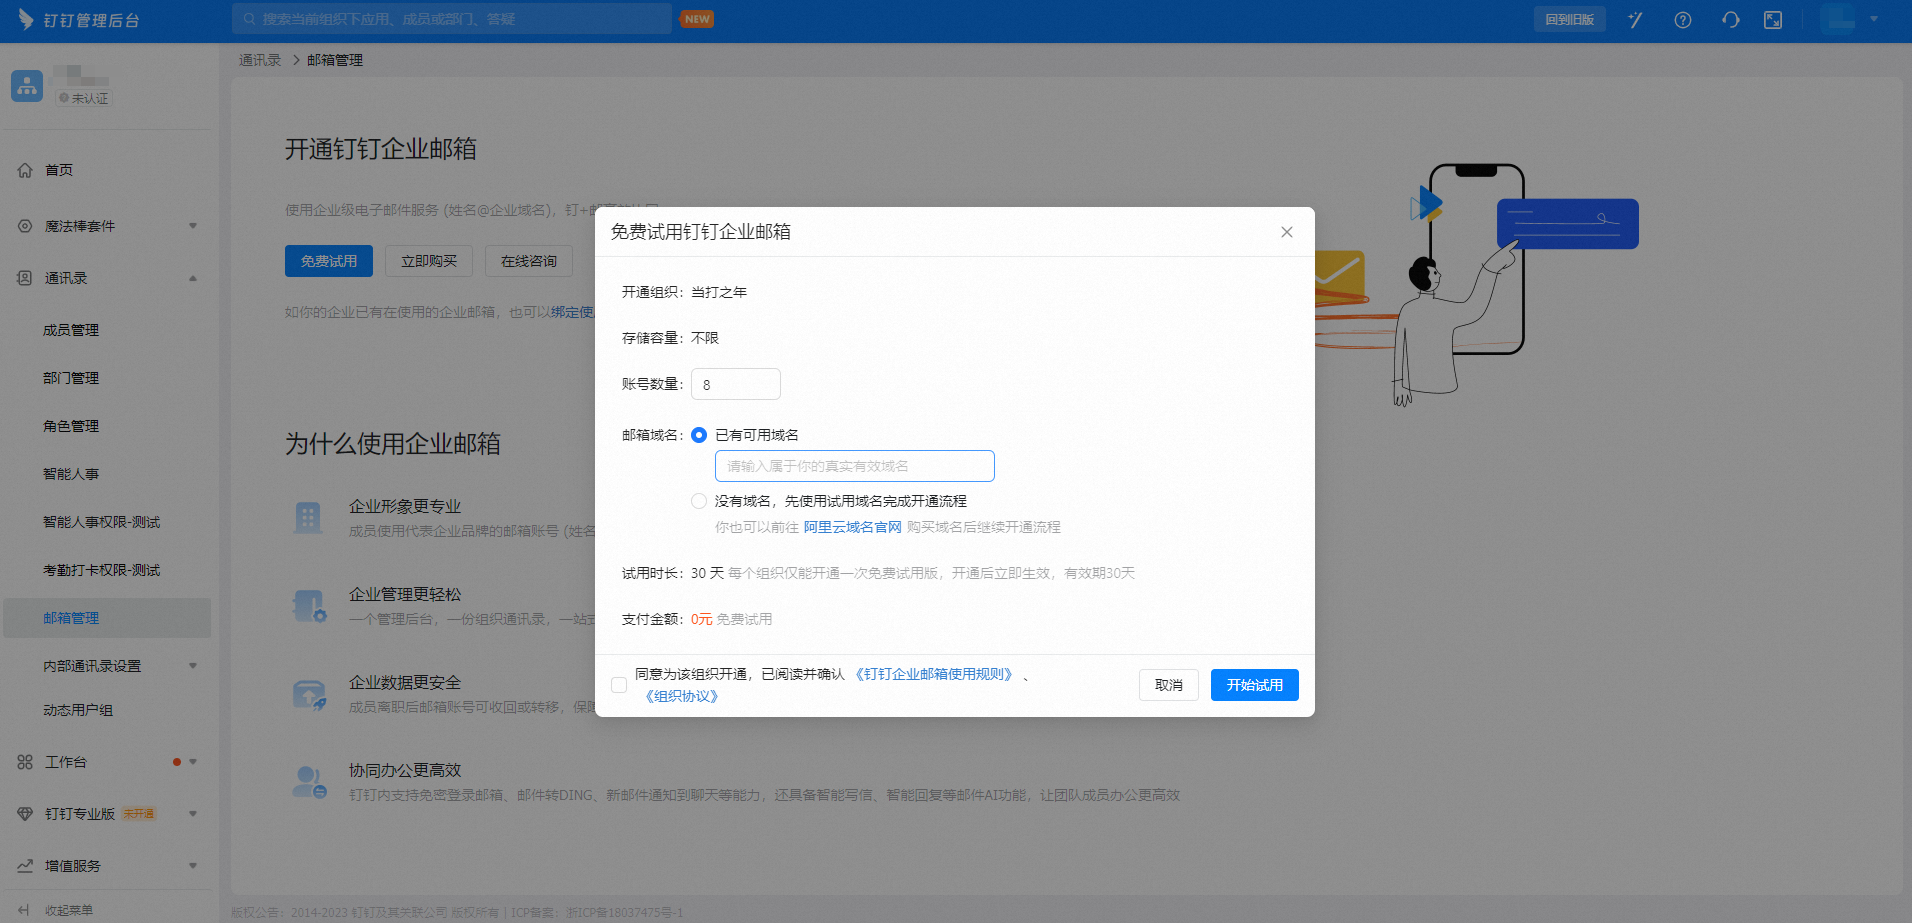Image resolution: width=1912 pixels, height=923 pixels.
Task: Click the 企业数据更安全 icon
Action: click(x=309, y=694)
